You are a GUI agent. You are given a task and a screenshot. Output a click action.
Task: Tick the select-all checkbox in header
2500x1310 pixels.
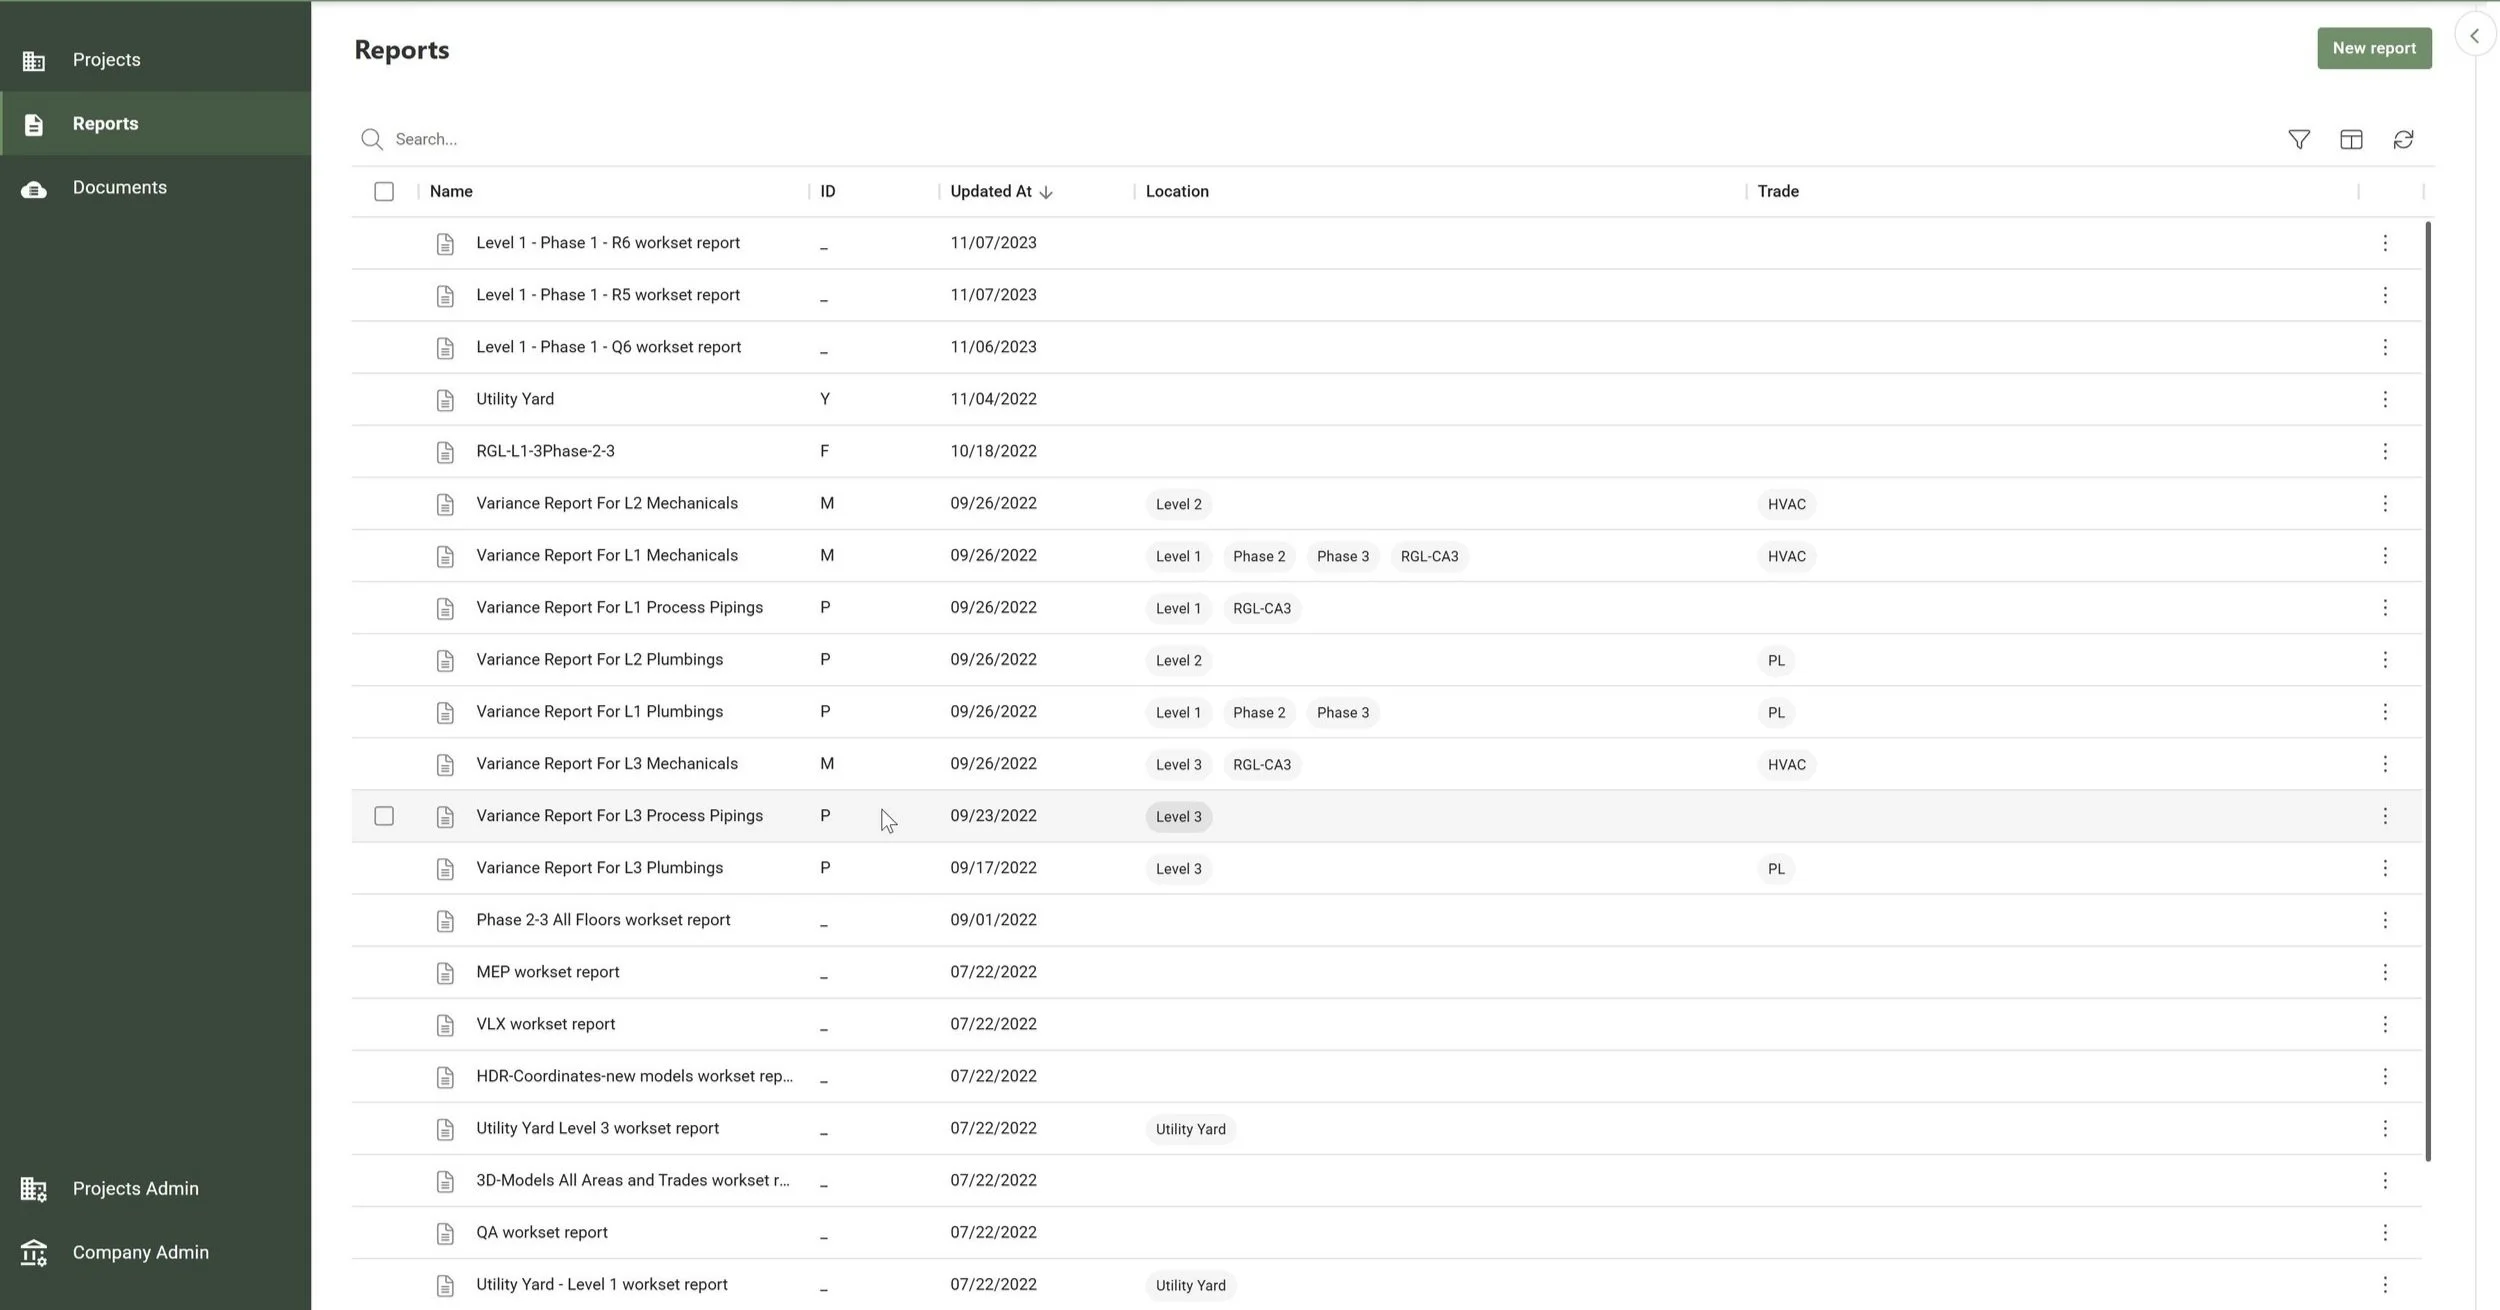click(x=384, y=192)
